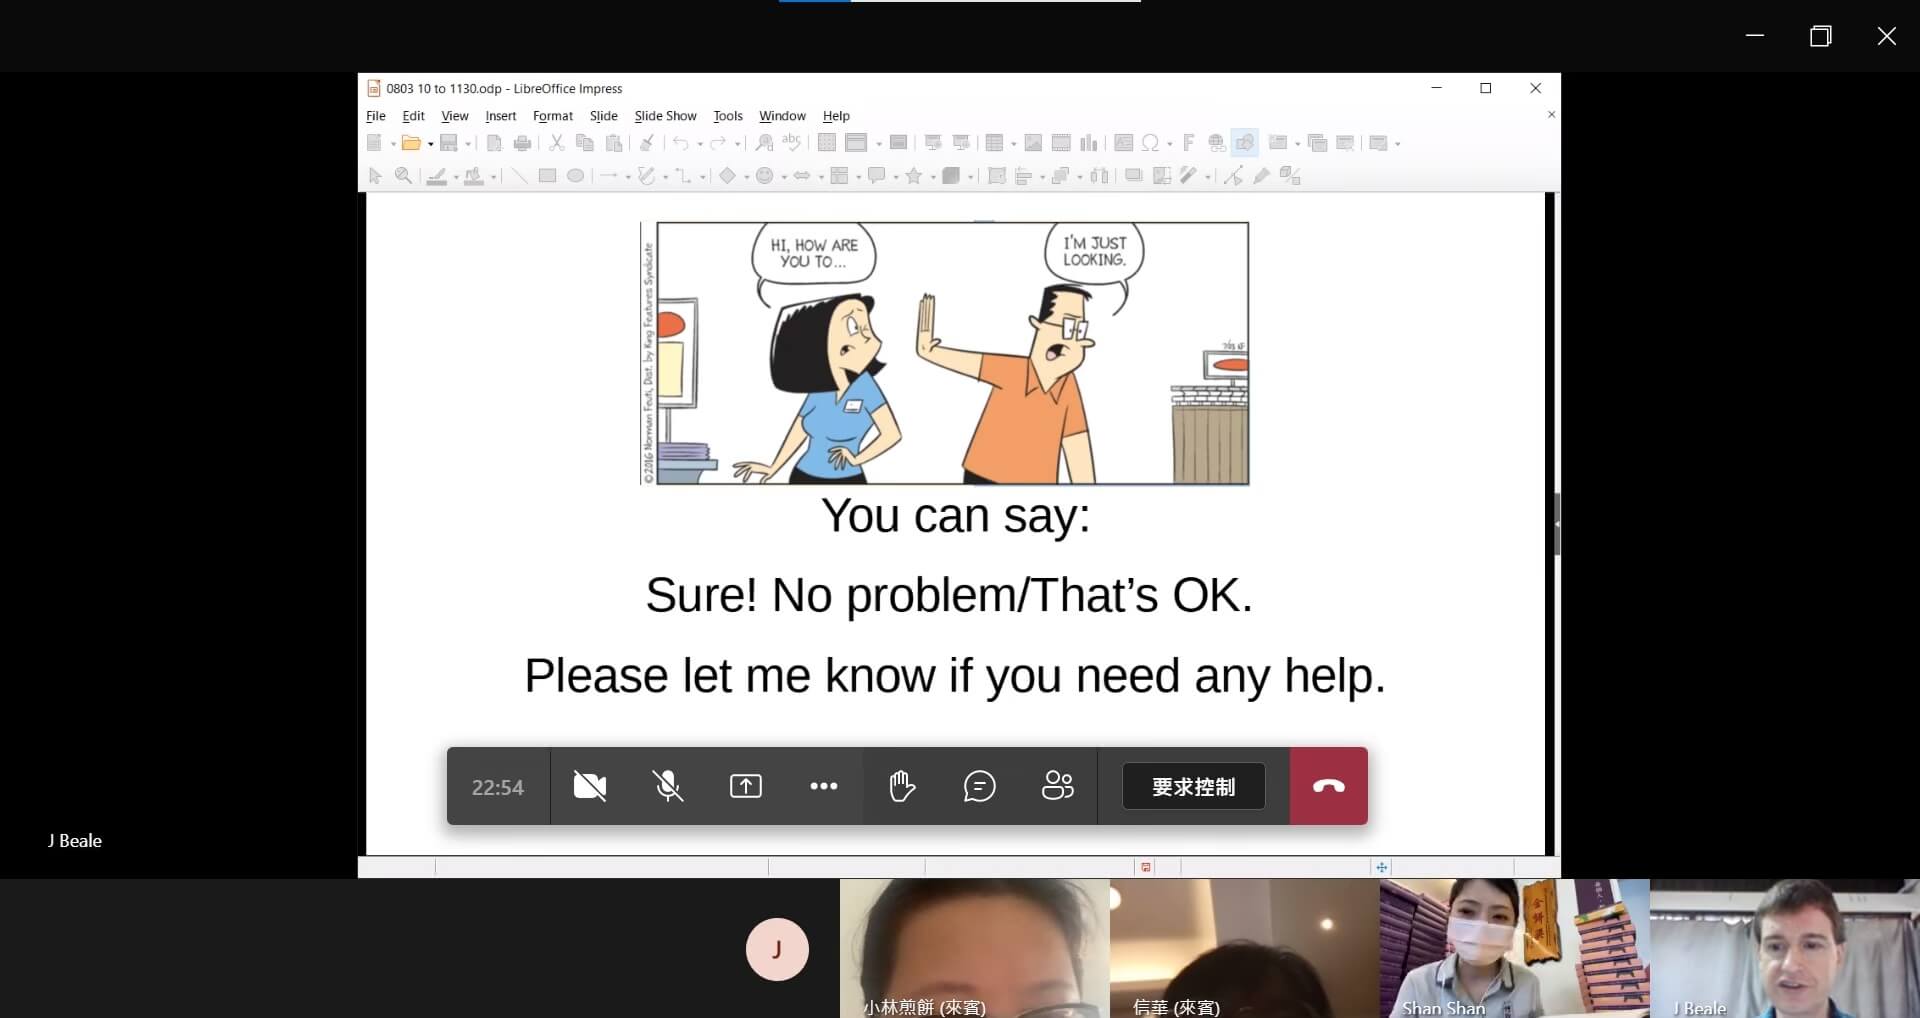This screenshot has height=1018, width=1920.
Task: Click the Insert Chart bar icon
Action: tap(1089, 143)
